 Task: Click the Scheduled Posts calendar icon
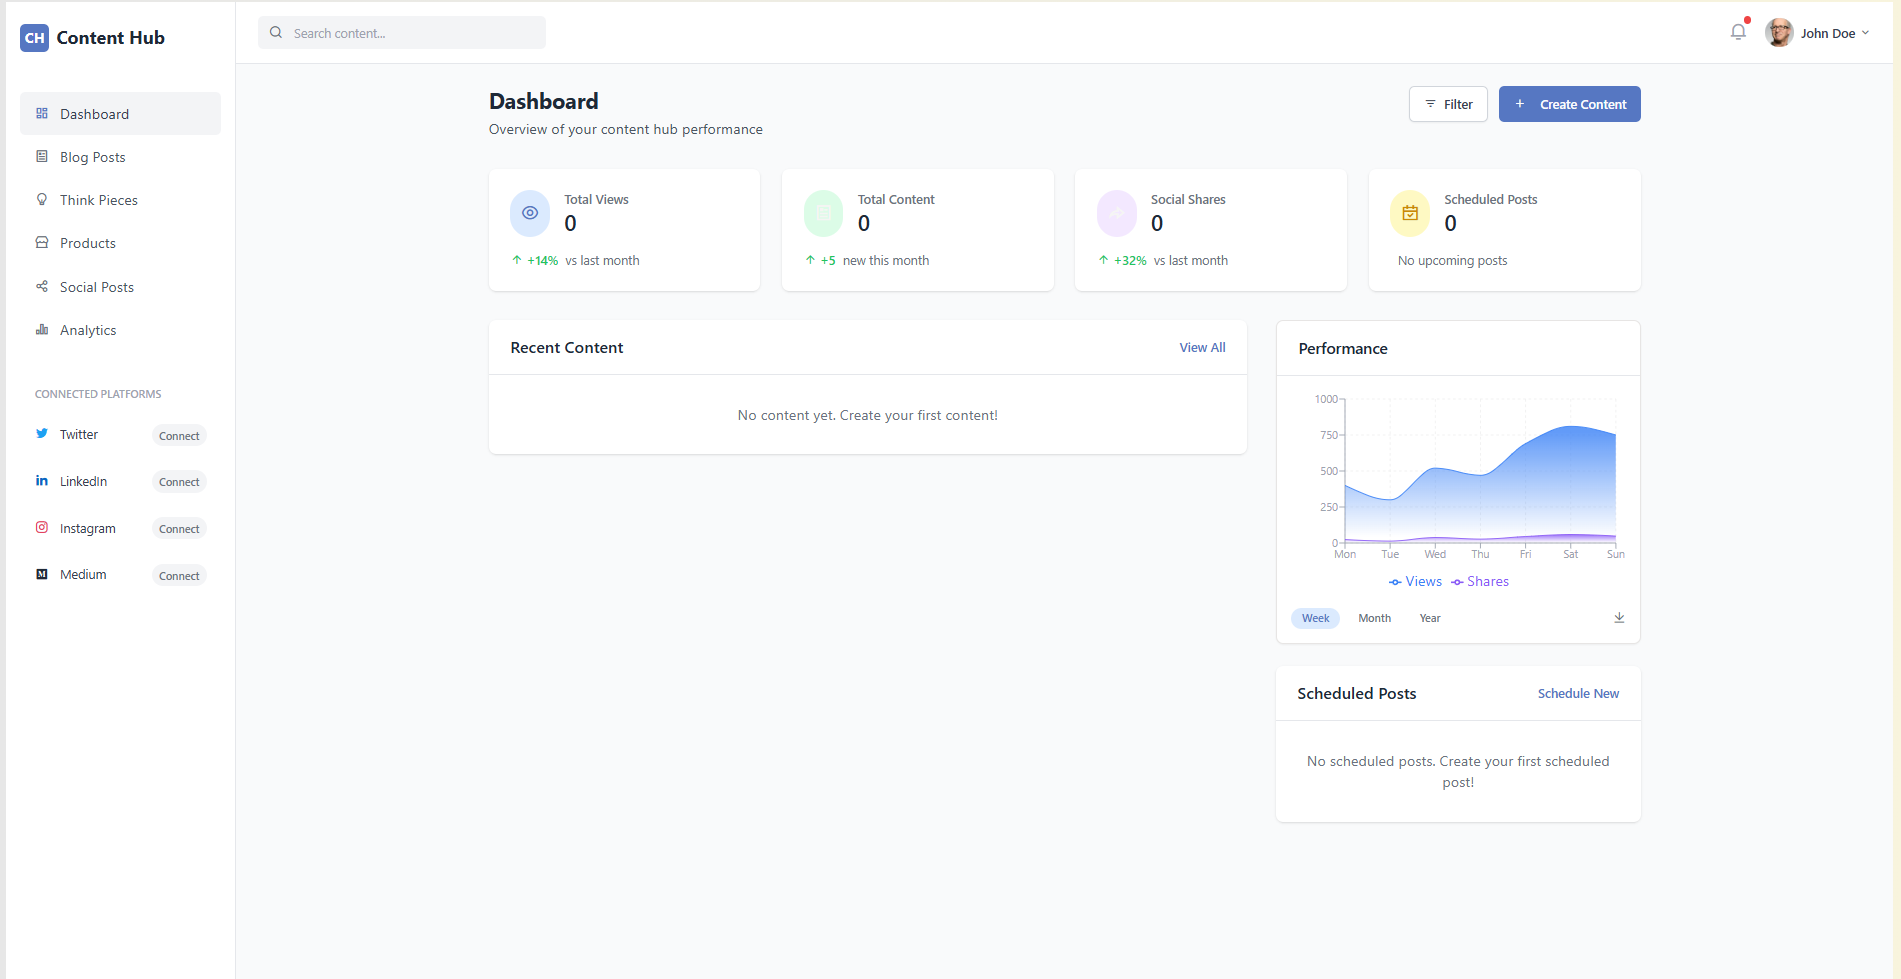pos(1410,213)
